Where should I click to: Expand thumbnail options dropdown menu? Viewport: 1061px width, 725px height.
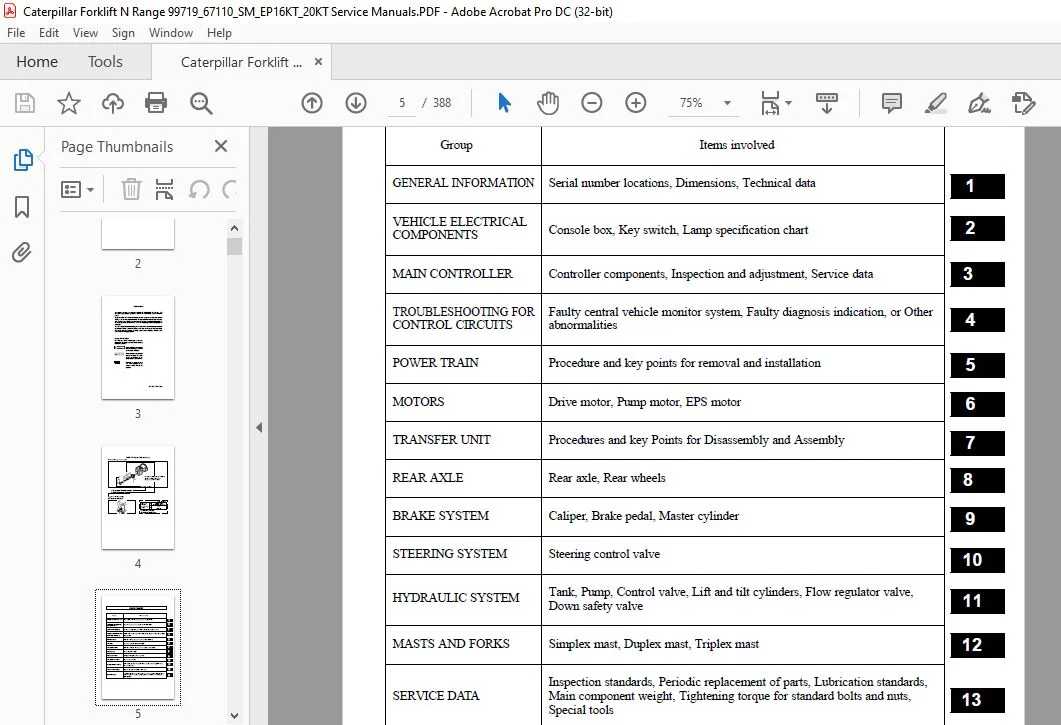77,190
